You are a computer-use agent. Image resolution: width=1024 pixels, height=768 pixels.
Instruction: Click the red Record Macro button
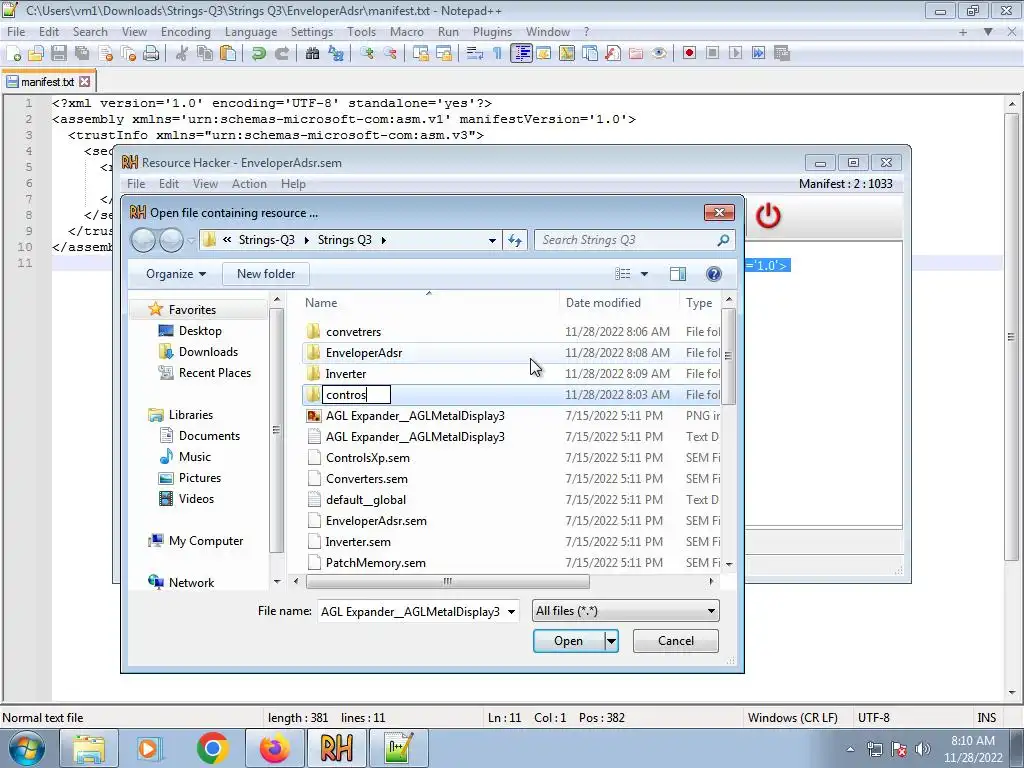click(690, 54)
